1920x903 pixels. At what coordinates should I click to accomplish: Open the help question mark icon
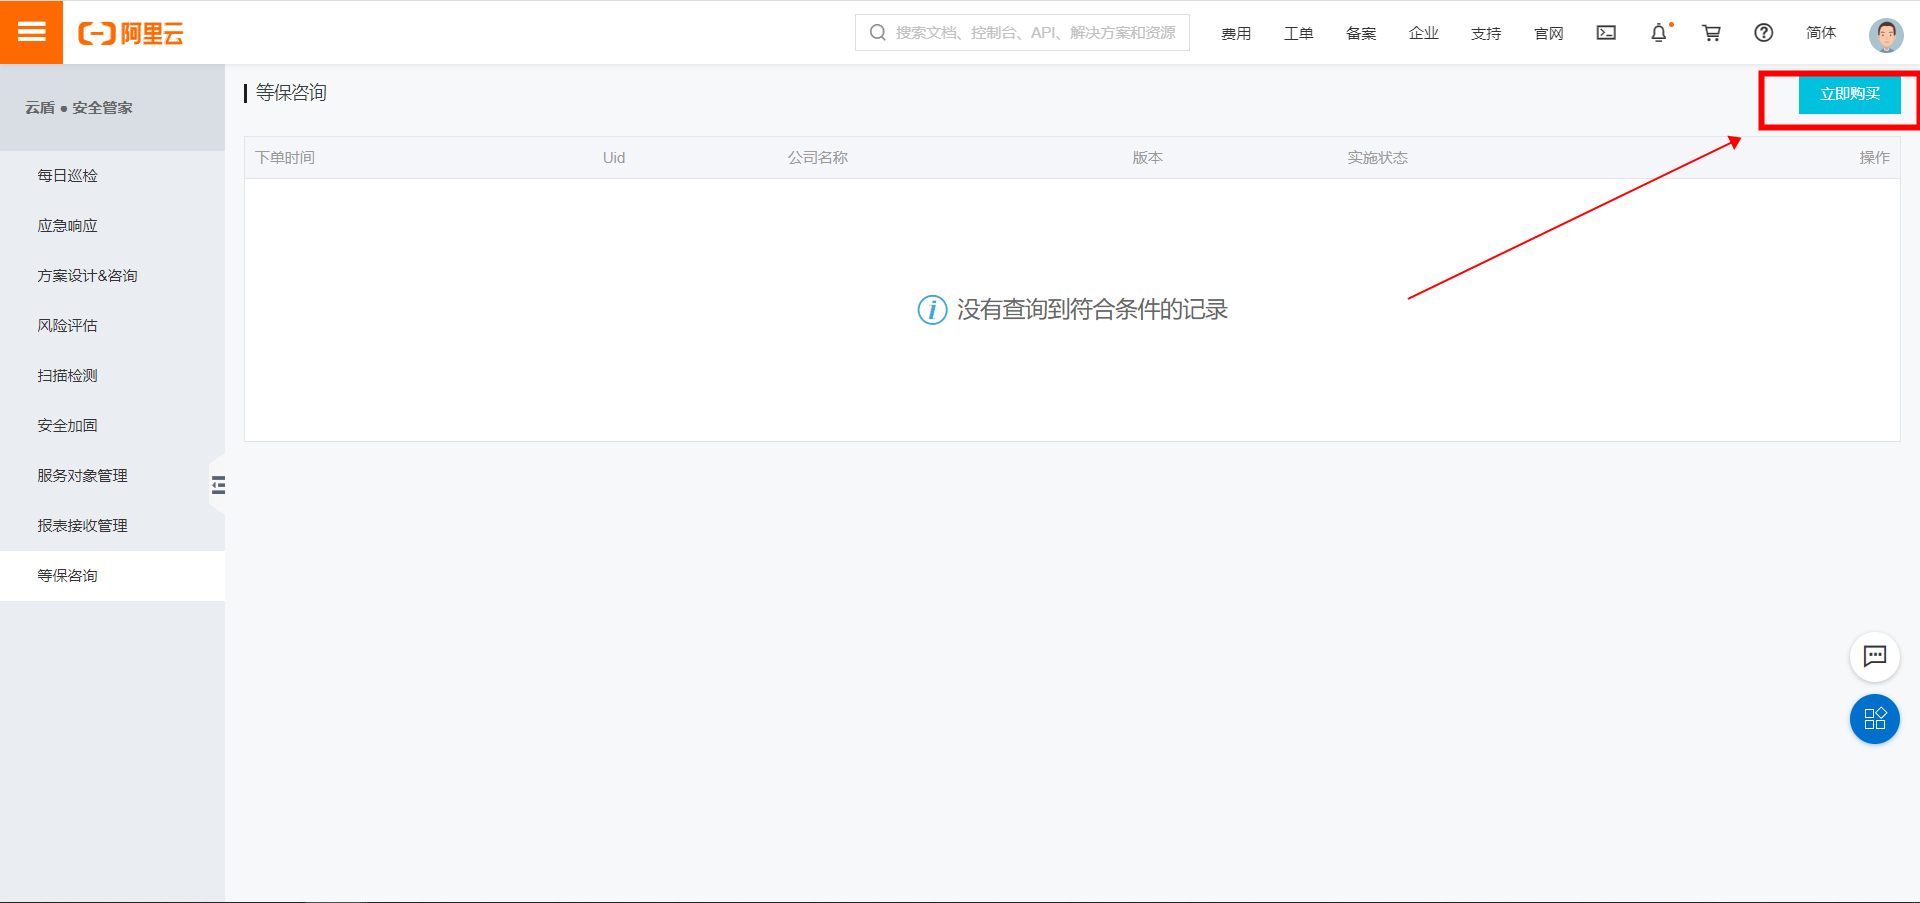[x=1764, y=33]
